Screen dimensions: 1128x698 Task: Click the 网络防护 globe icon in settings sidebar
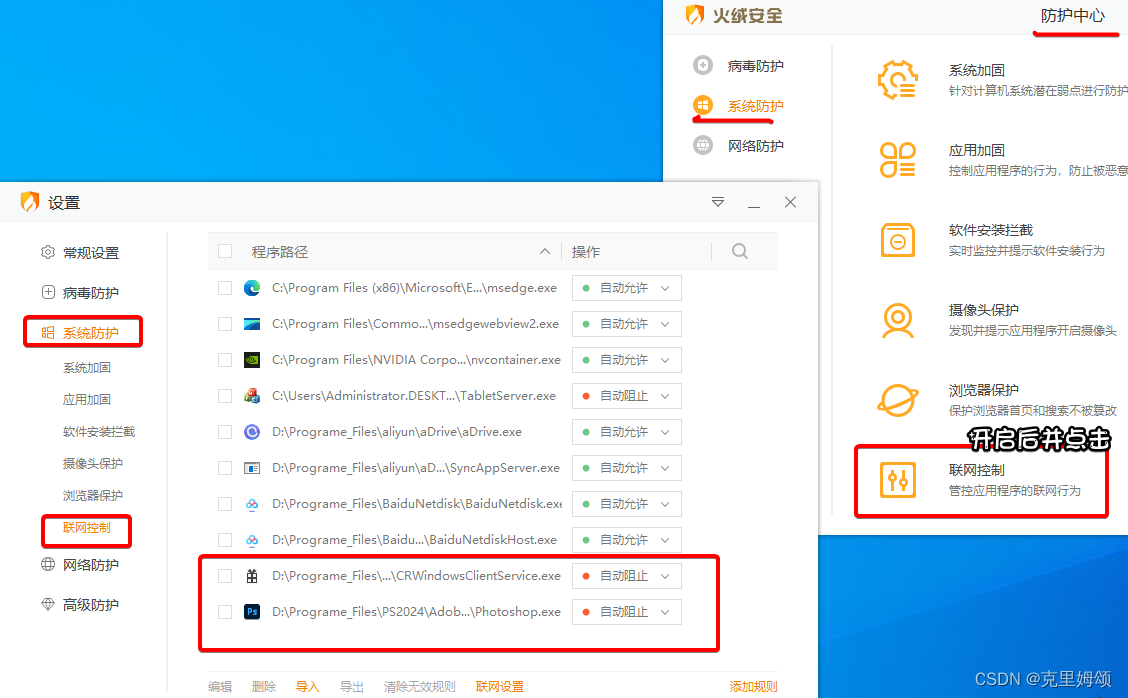click(47, 564)
